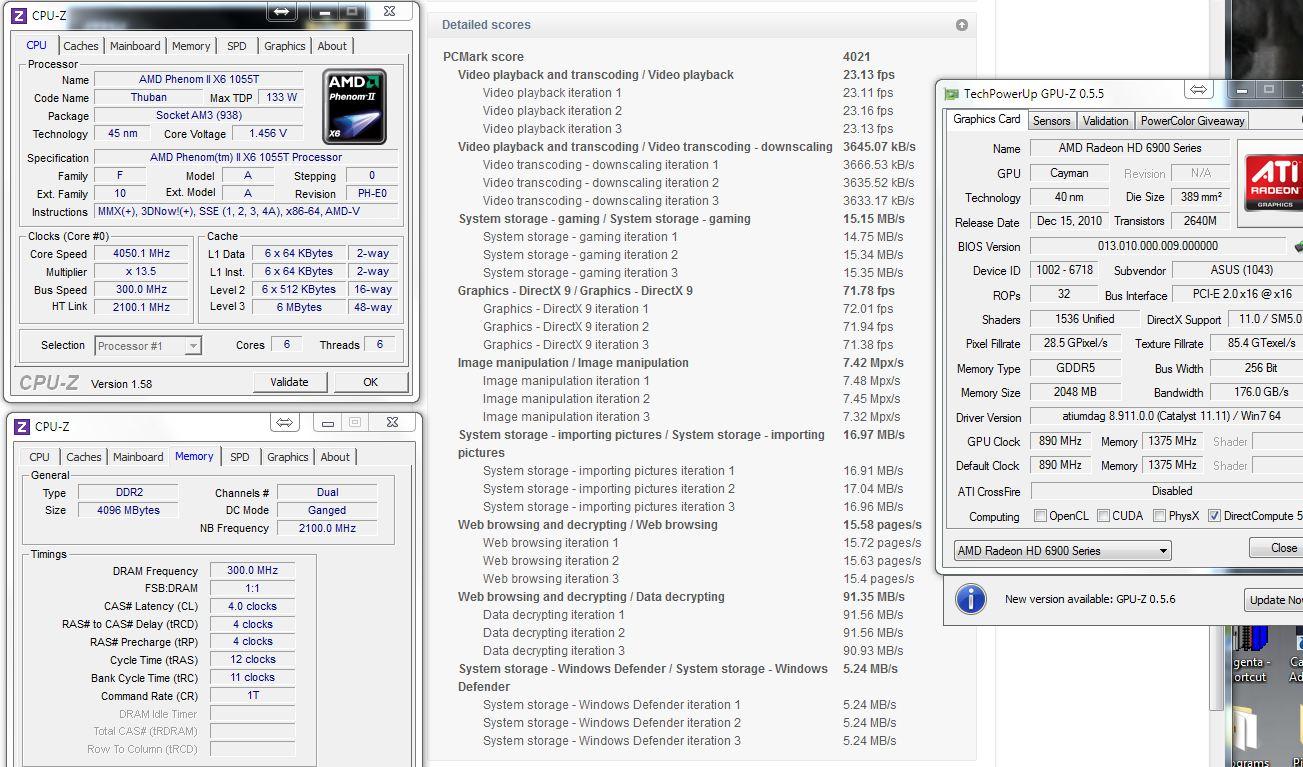Open the Validation tab in GPU-Z
This screenshot has width=1303, height=767.
[1106, 121]
